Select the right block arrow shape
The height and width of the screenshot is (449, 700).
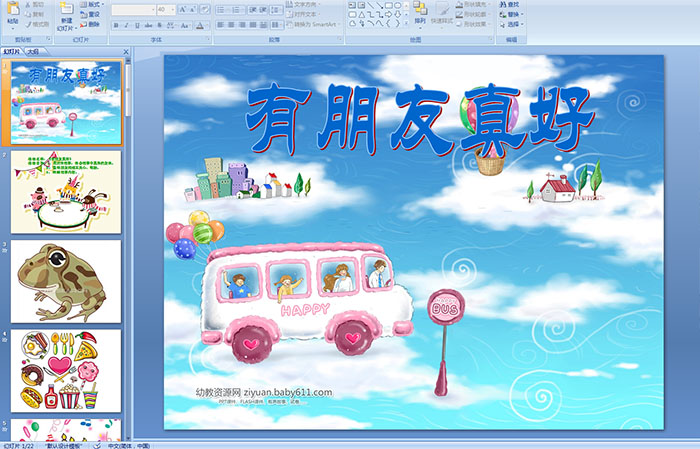[388, 15]
